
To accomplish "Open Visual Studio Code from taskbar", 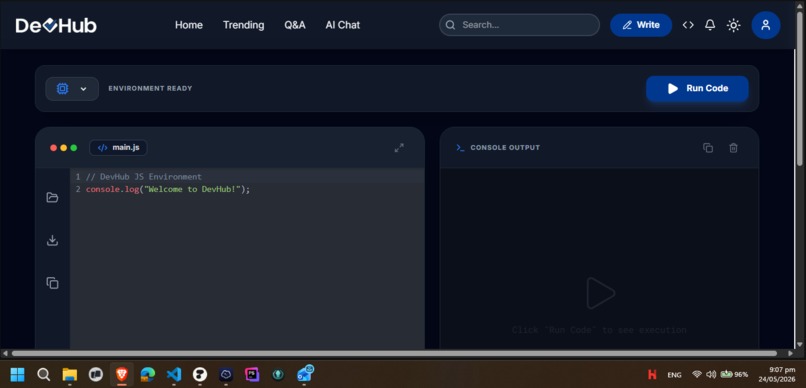I will (x=174, y=375).
